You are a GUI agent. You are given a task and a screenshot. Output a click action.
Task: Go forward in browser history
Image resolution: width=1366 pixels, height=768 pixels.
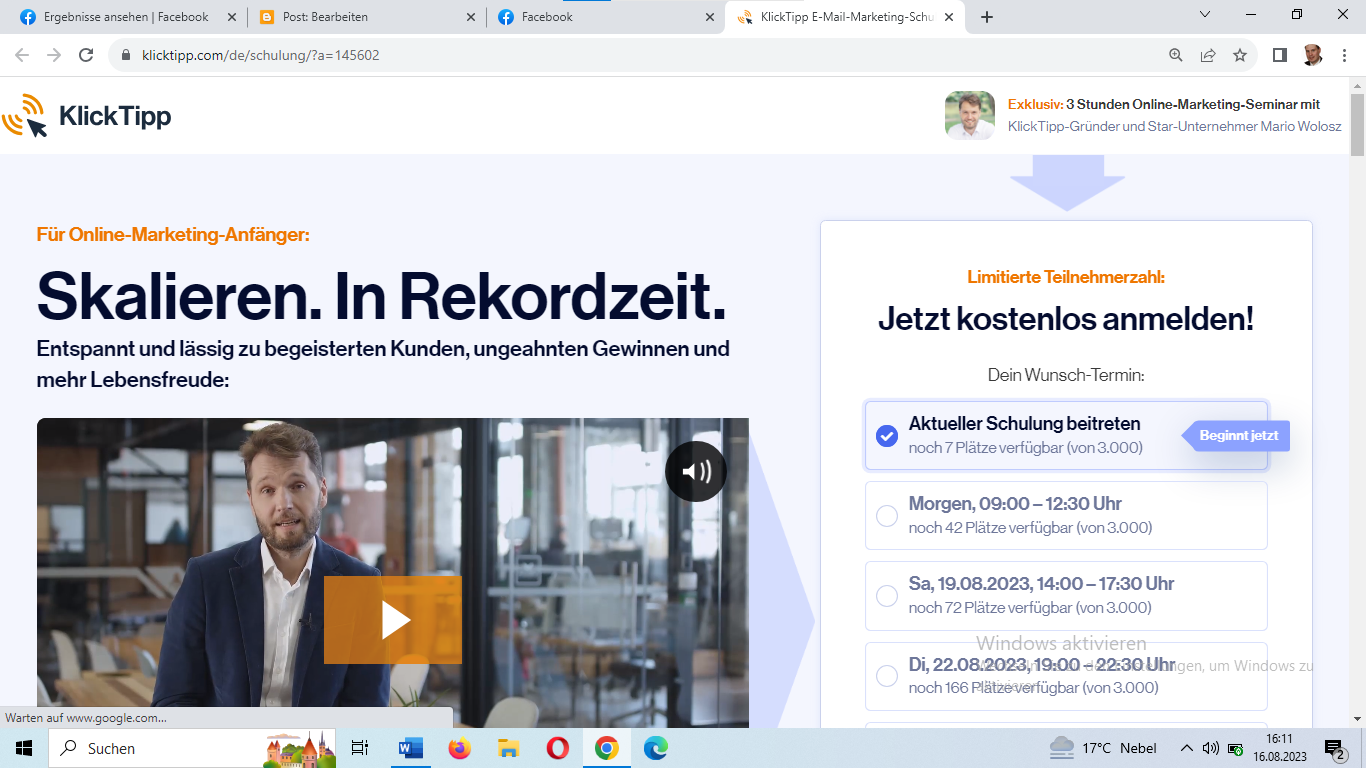click(54, 55)
